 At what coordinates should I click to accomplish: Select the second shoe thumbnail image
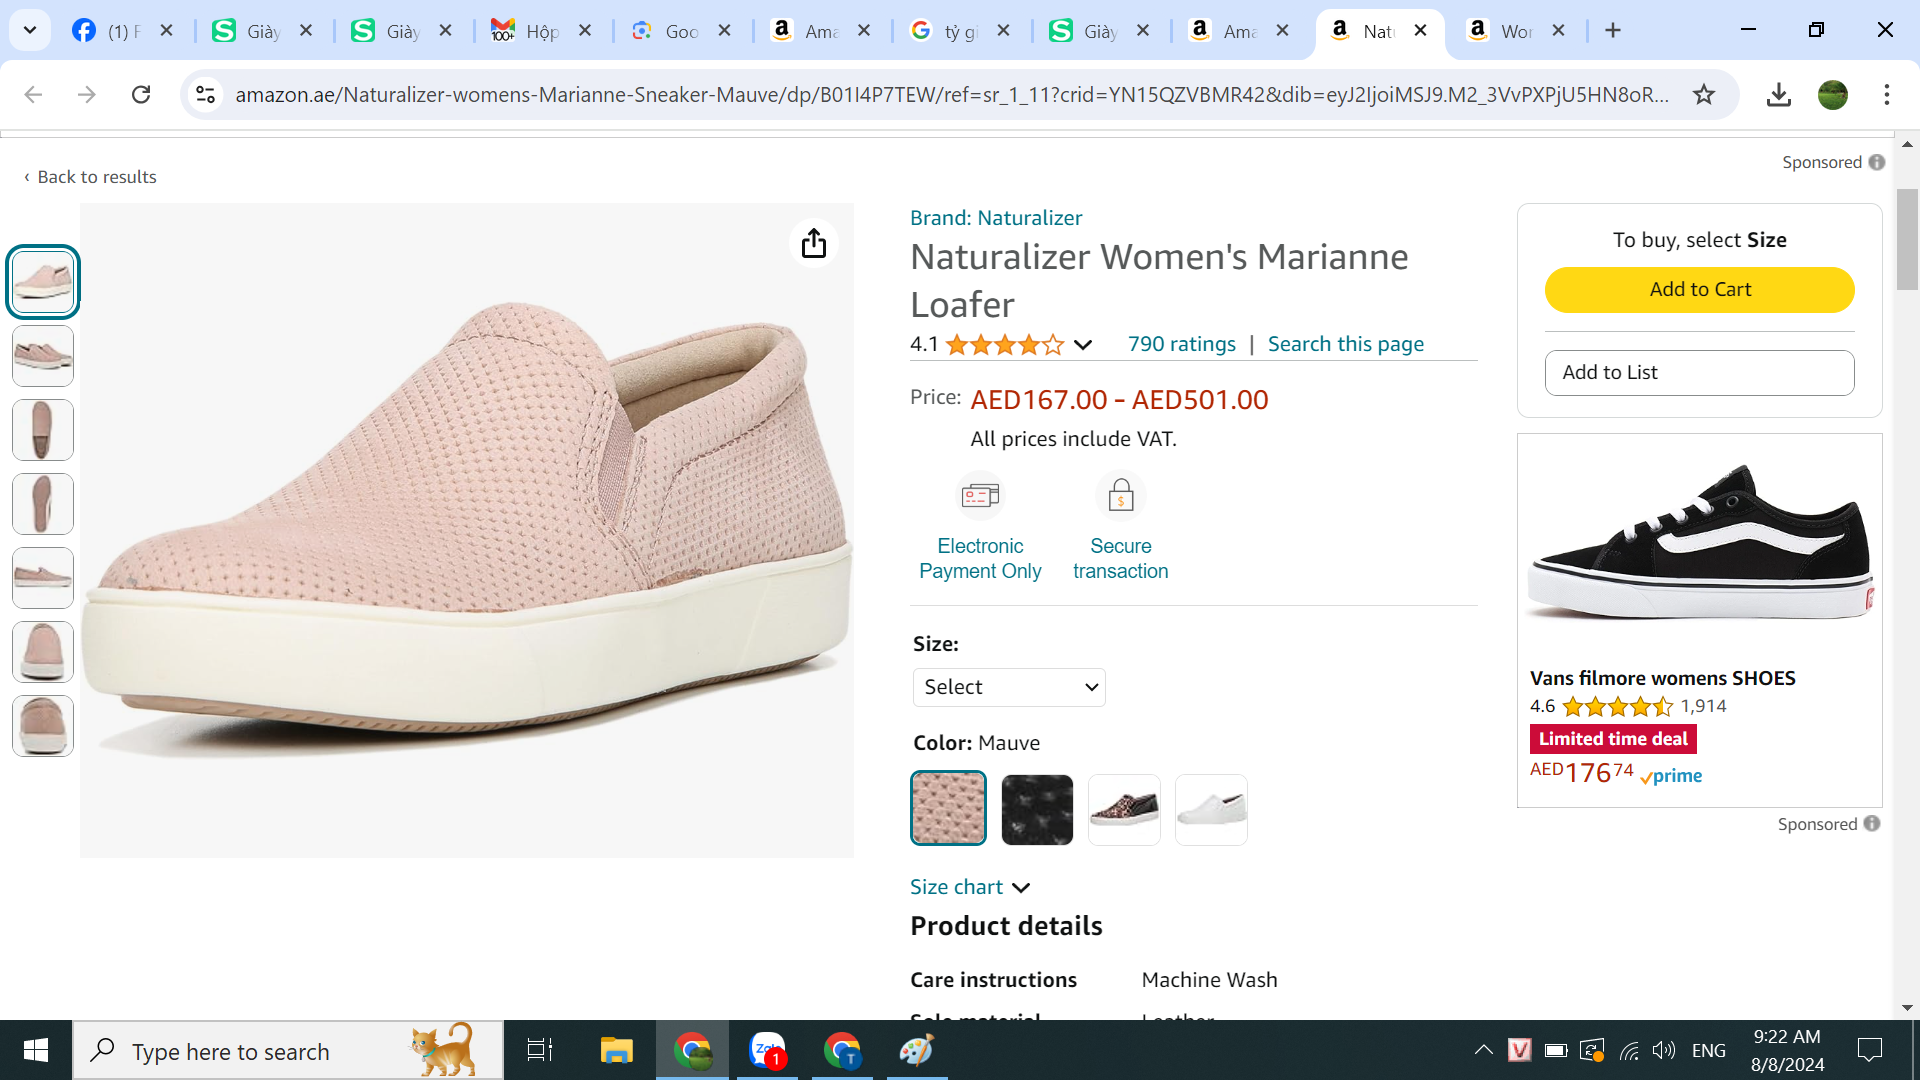tap(43, 356)
